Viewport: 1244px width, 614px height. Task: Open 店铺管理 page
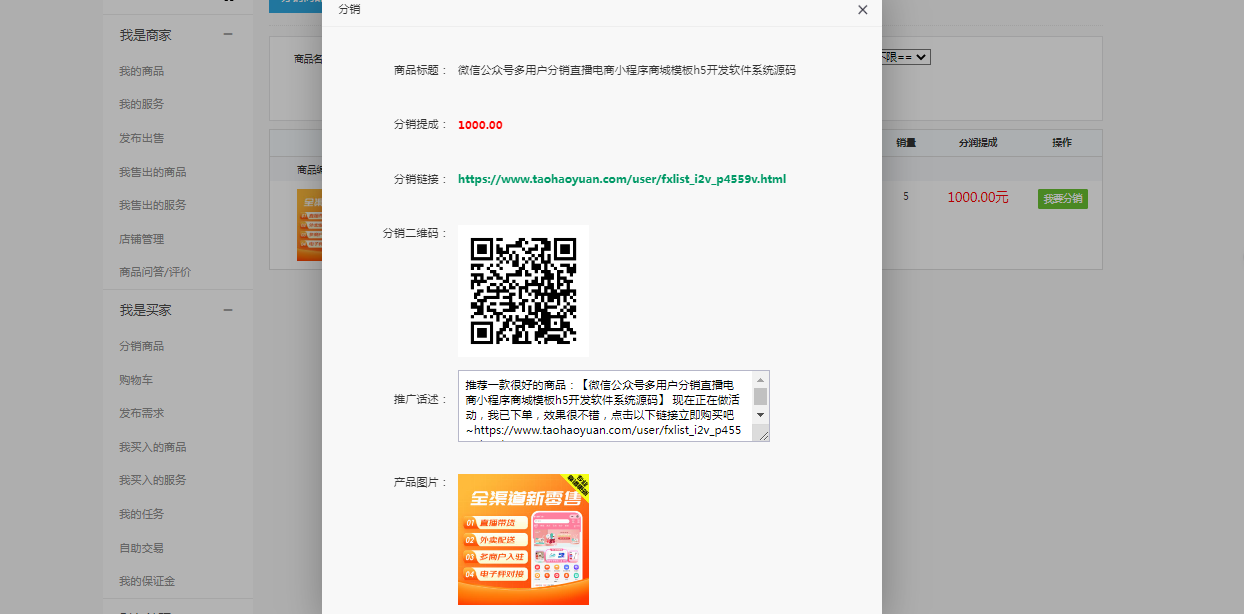(141, 239)
